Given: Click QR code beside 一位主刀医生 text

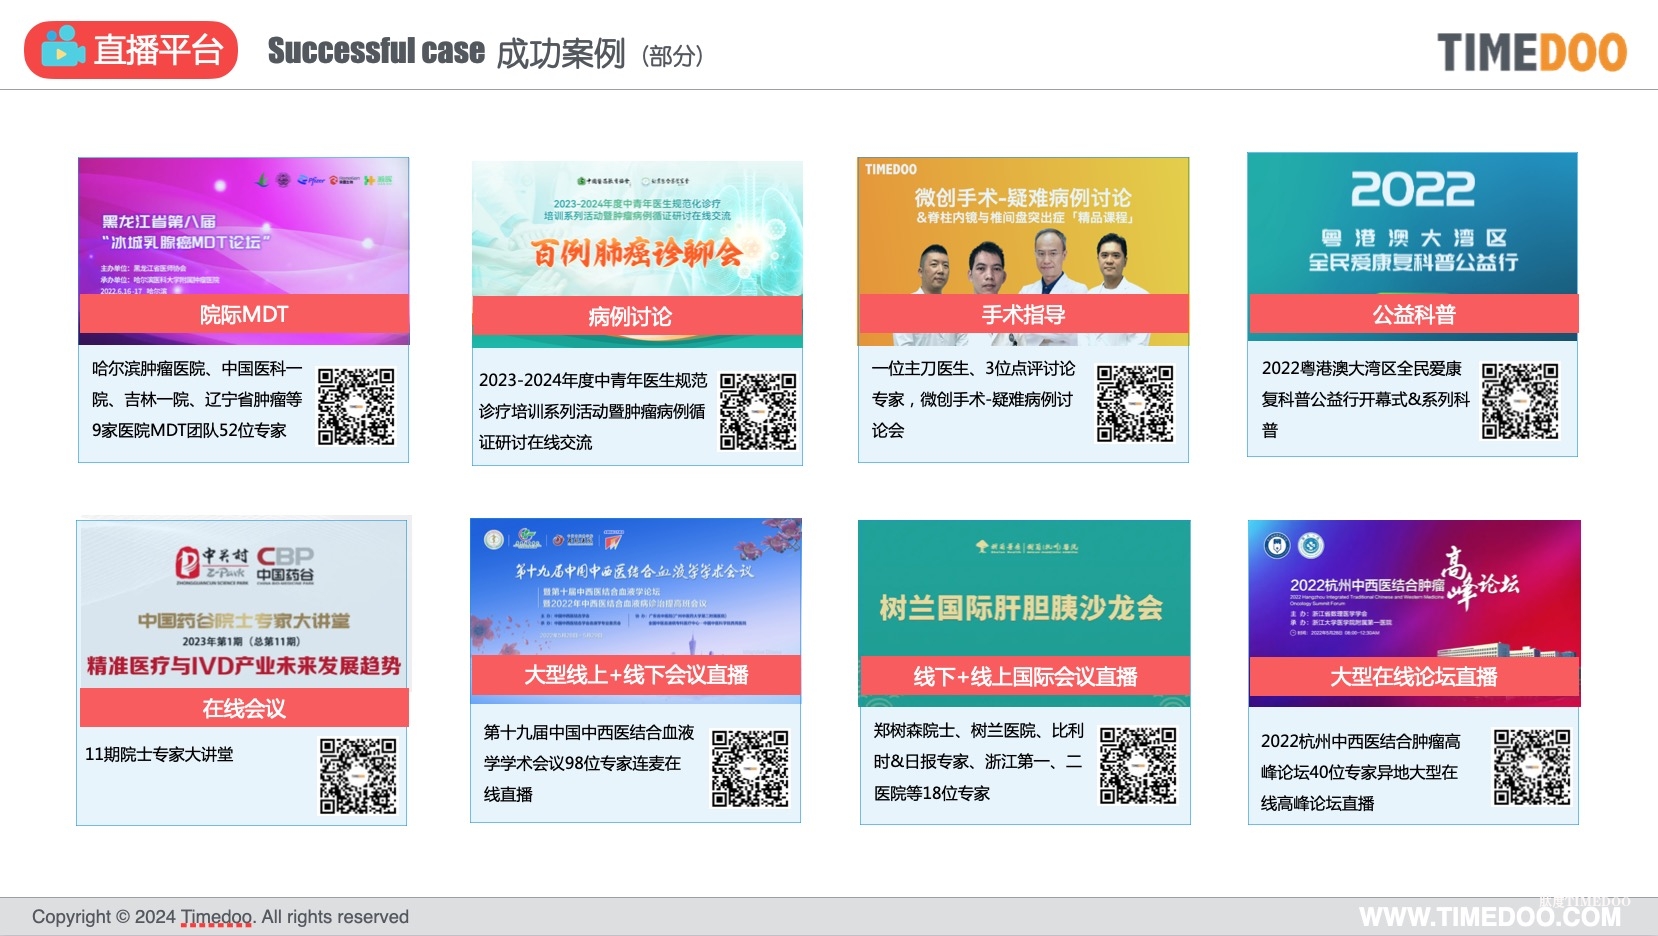Looking at the screenshot, I should 1135,403.
